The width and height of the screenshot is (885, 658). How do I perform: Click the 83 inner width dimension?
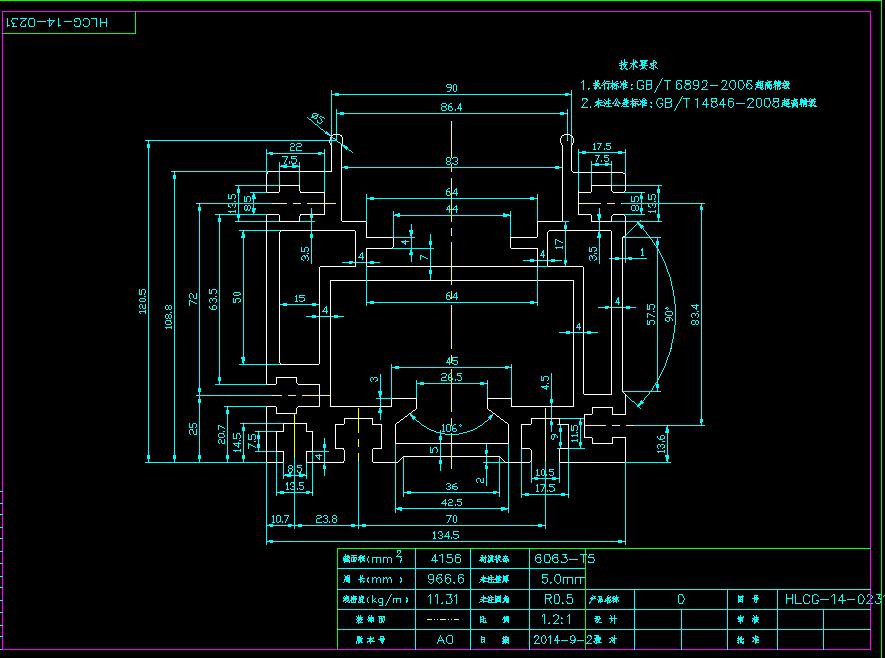click(452, 161)
